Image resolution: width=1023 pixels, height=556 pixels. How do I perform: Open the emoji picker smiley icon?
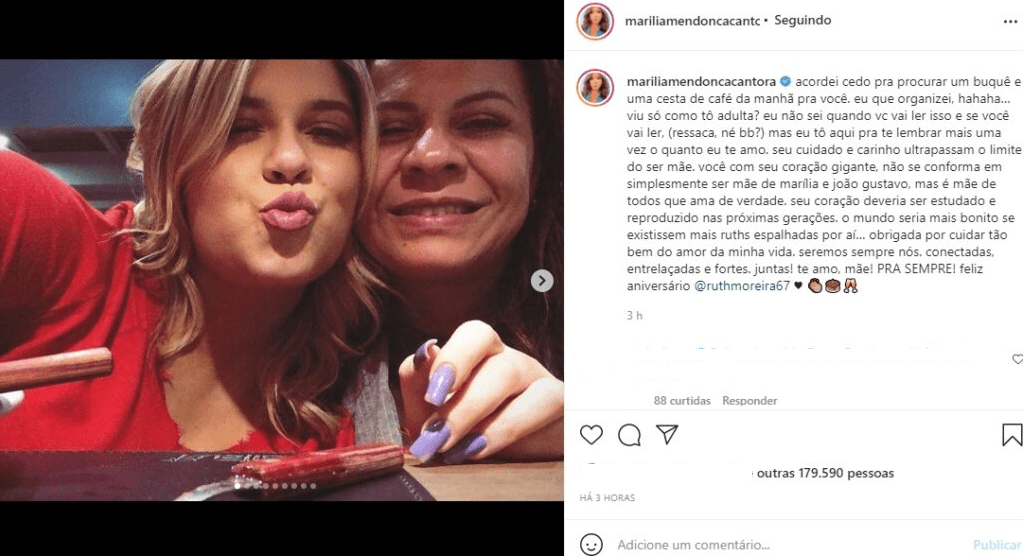(x=591, y=544)
